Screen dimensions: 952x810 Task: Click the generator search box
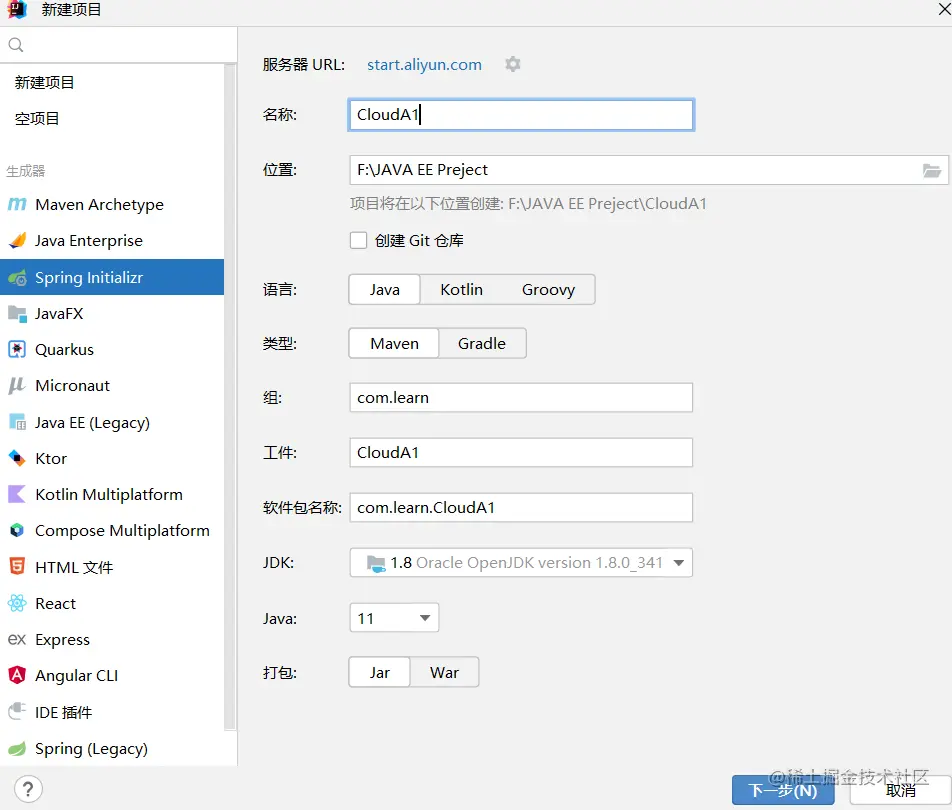(118, 45)
